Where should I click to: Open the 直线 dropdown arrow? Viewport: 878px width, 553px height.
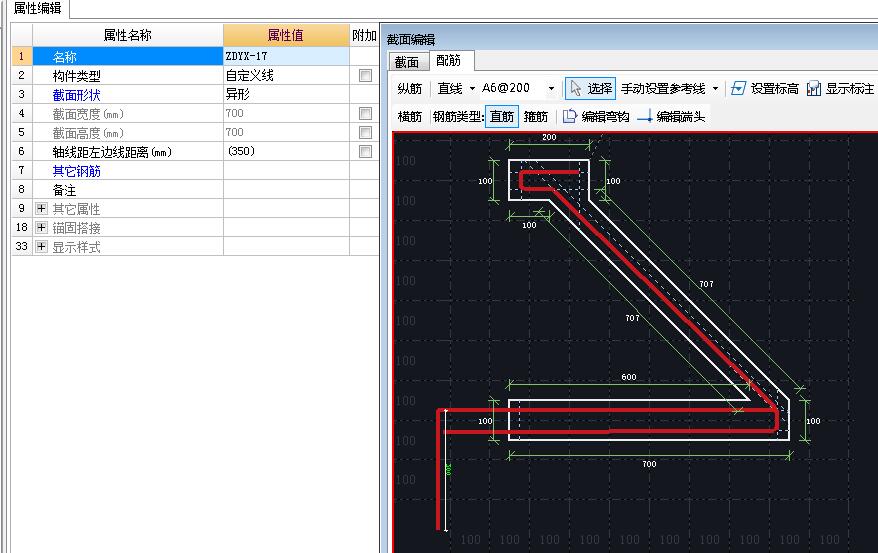click(x=472, y=88)
